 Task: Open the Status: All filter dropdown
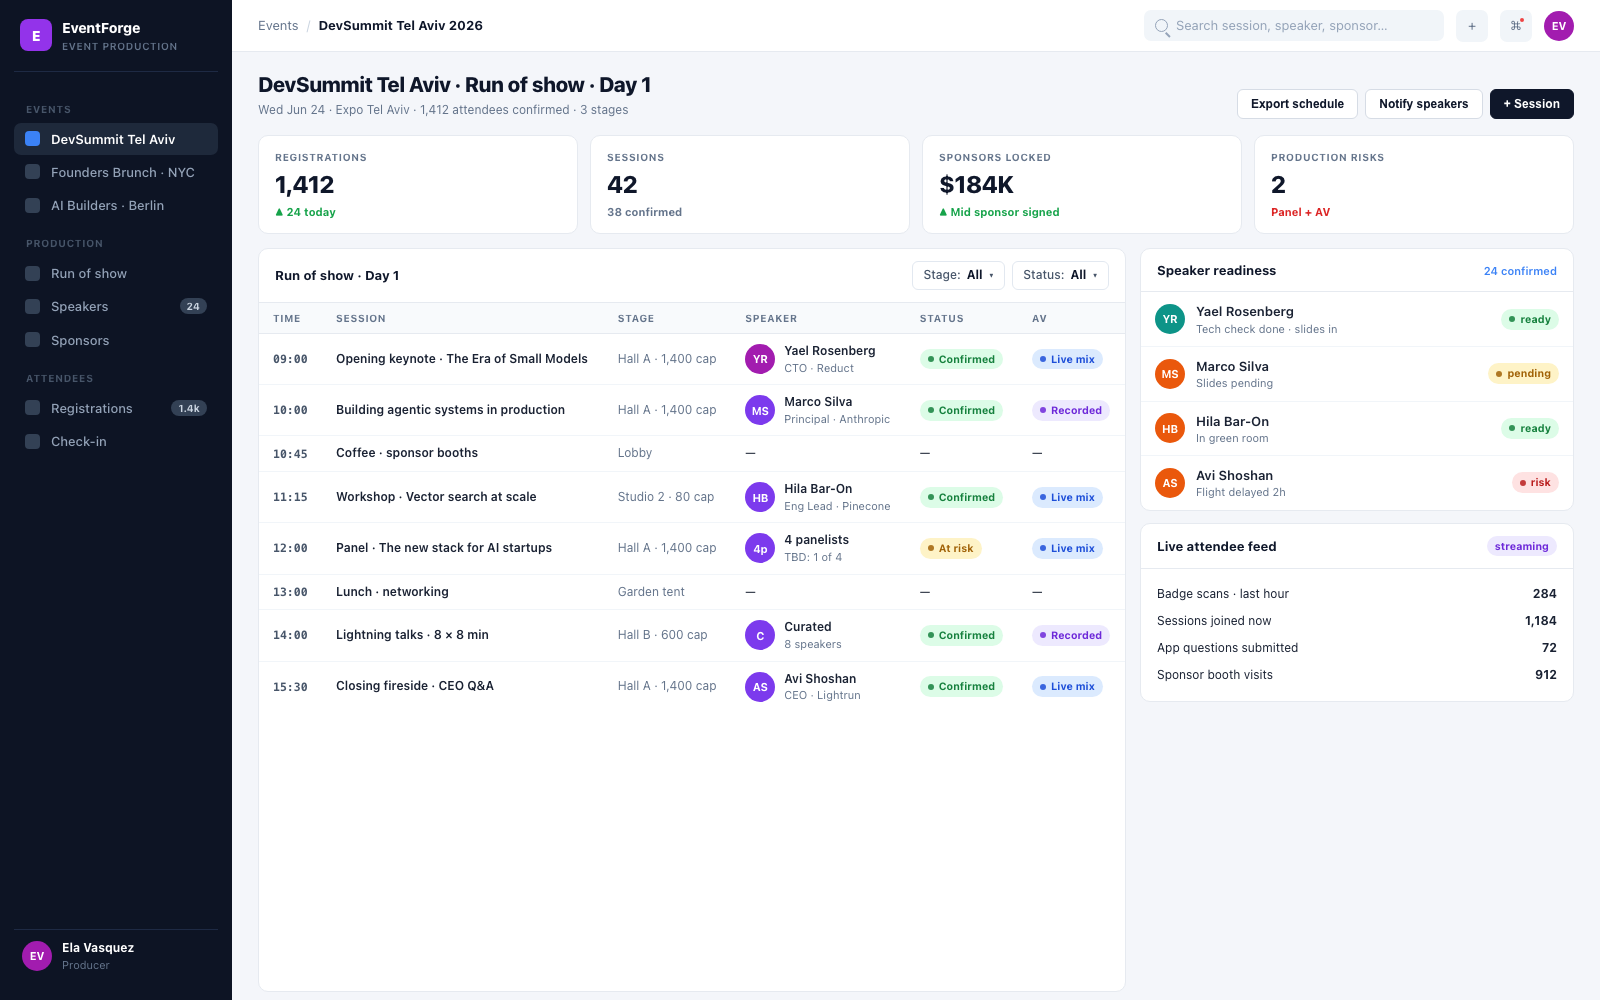click(1060, 275)
